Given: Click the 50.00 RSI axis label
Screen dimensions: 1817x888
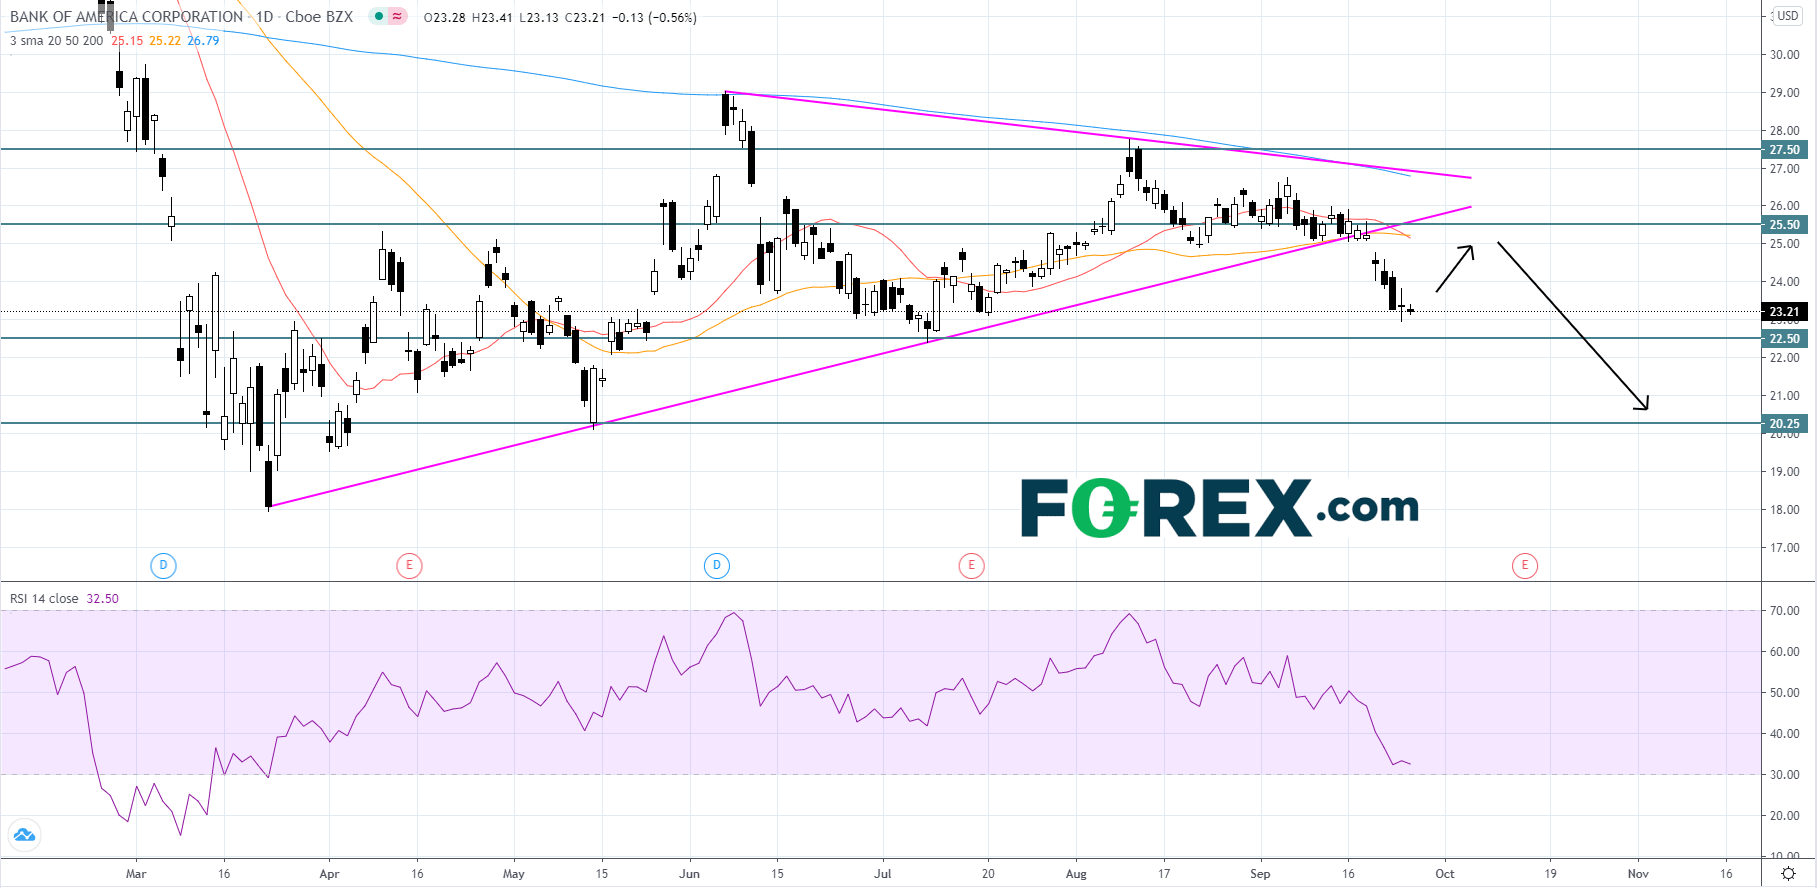Looking at the screenshot, I should [1785, 693].
